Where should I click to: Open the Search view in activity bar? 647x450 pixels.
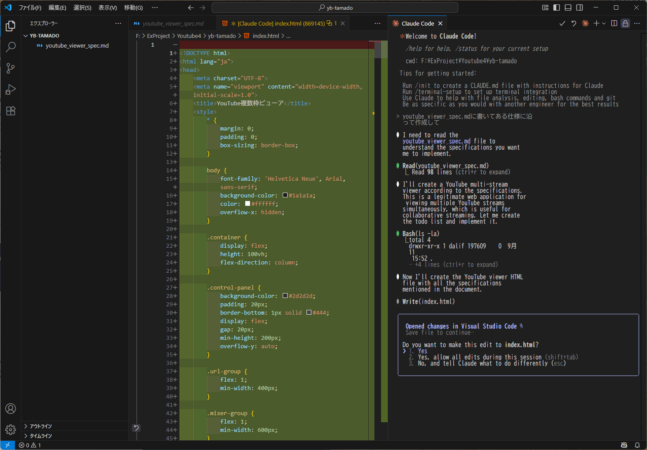(x=10, y=47)
